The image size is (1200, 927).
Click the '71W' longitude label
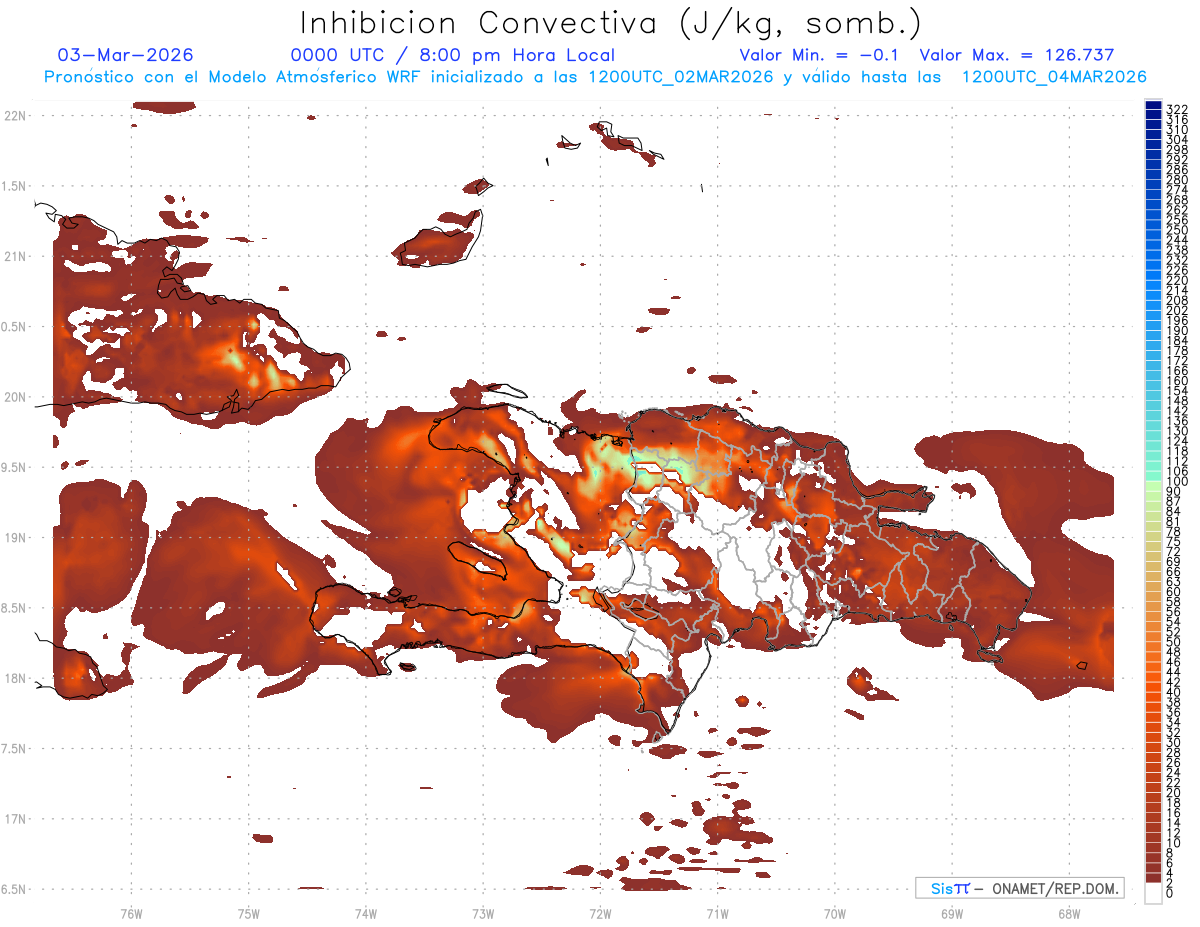(x=717, y=913)
